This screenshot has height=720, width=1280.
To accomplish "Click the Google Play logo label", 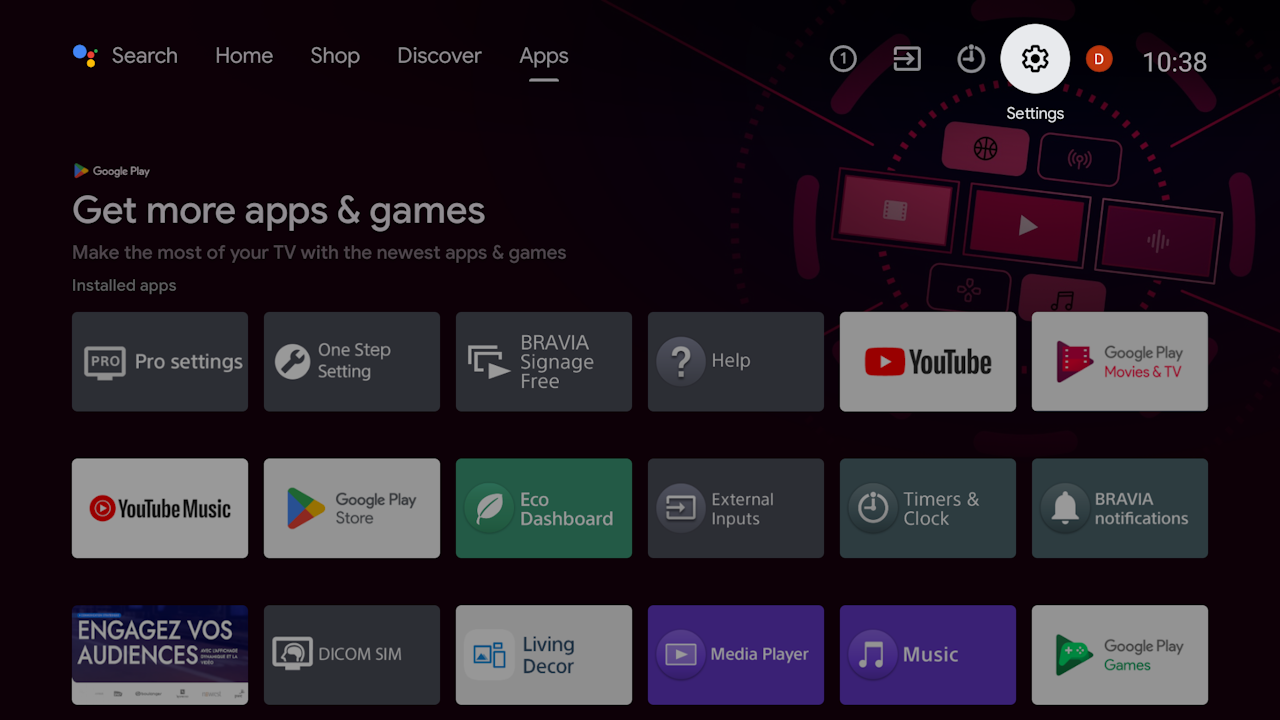I will 111,171.
